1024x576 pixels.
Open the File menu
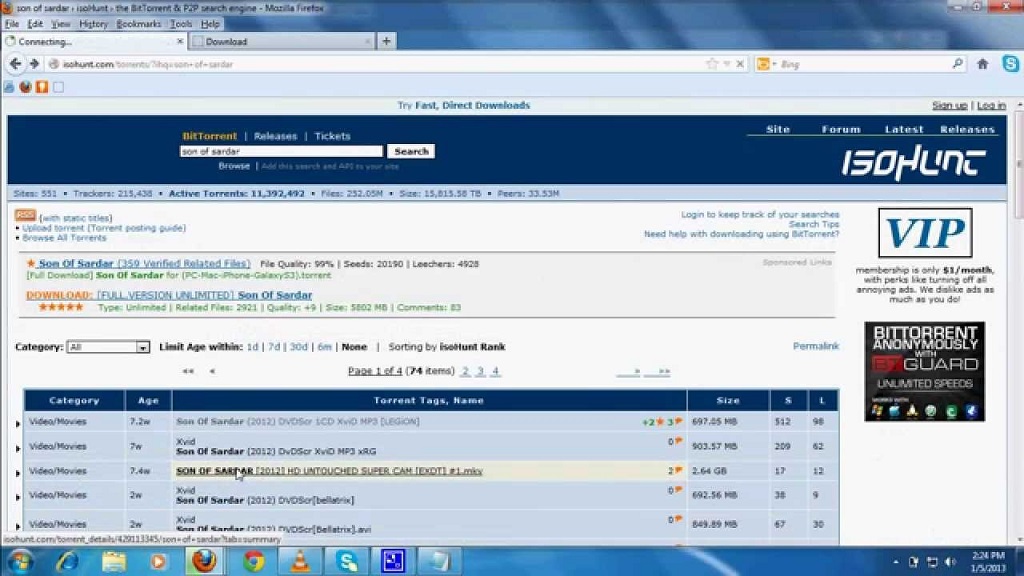click(x=12, y=24)
